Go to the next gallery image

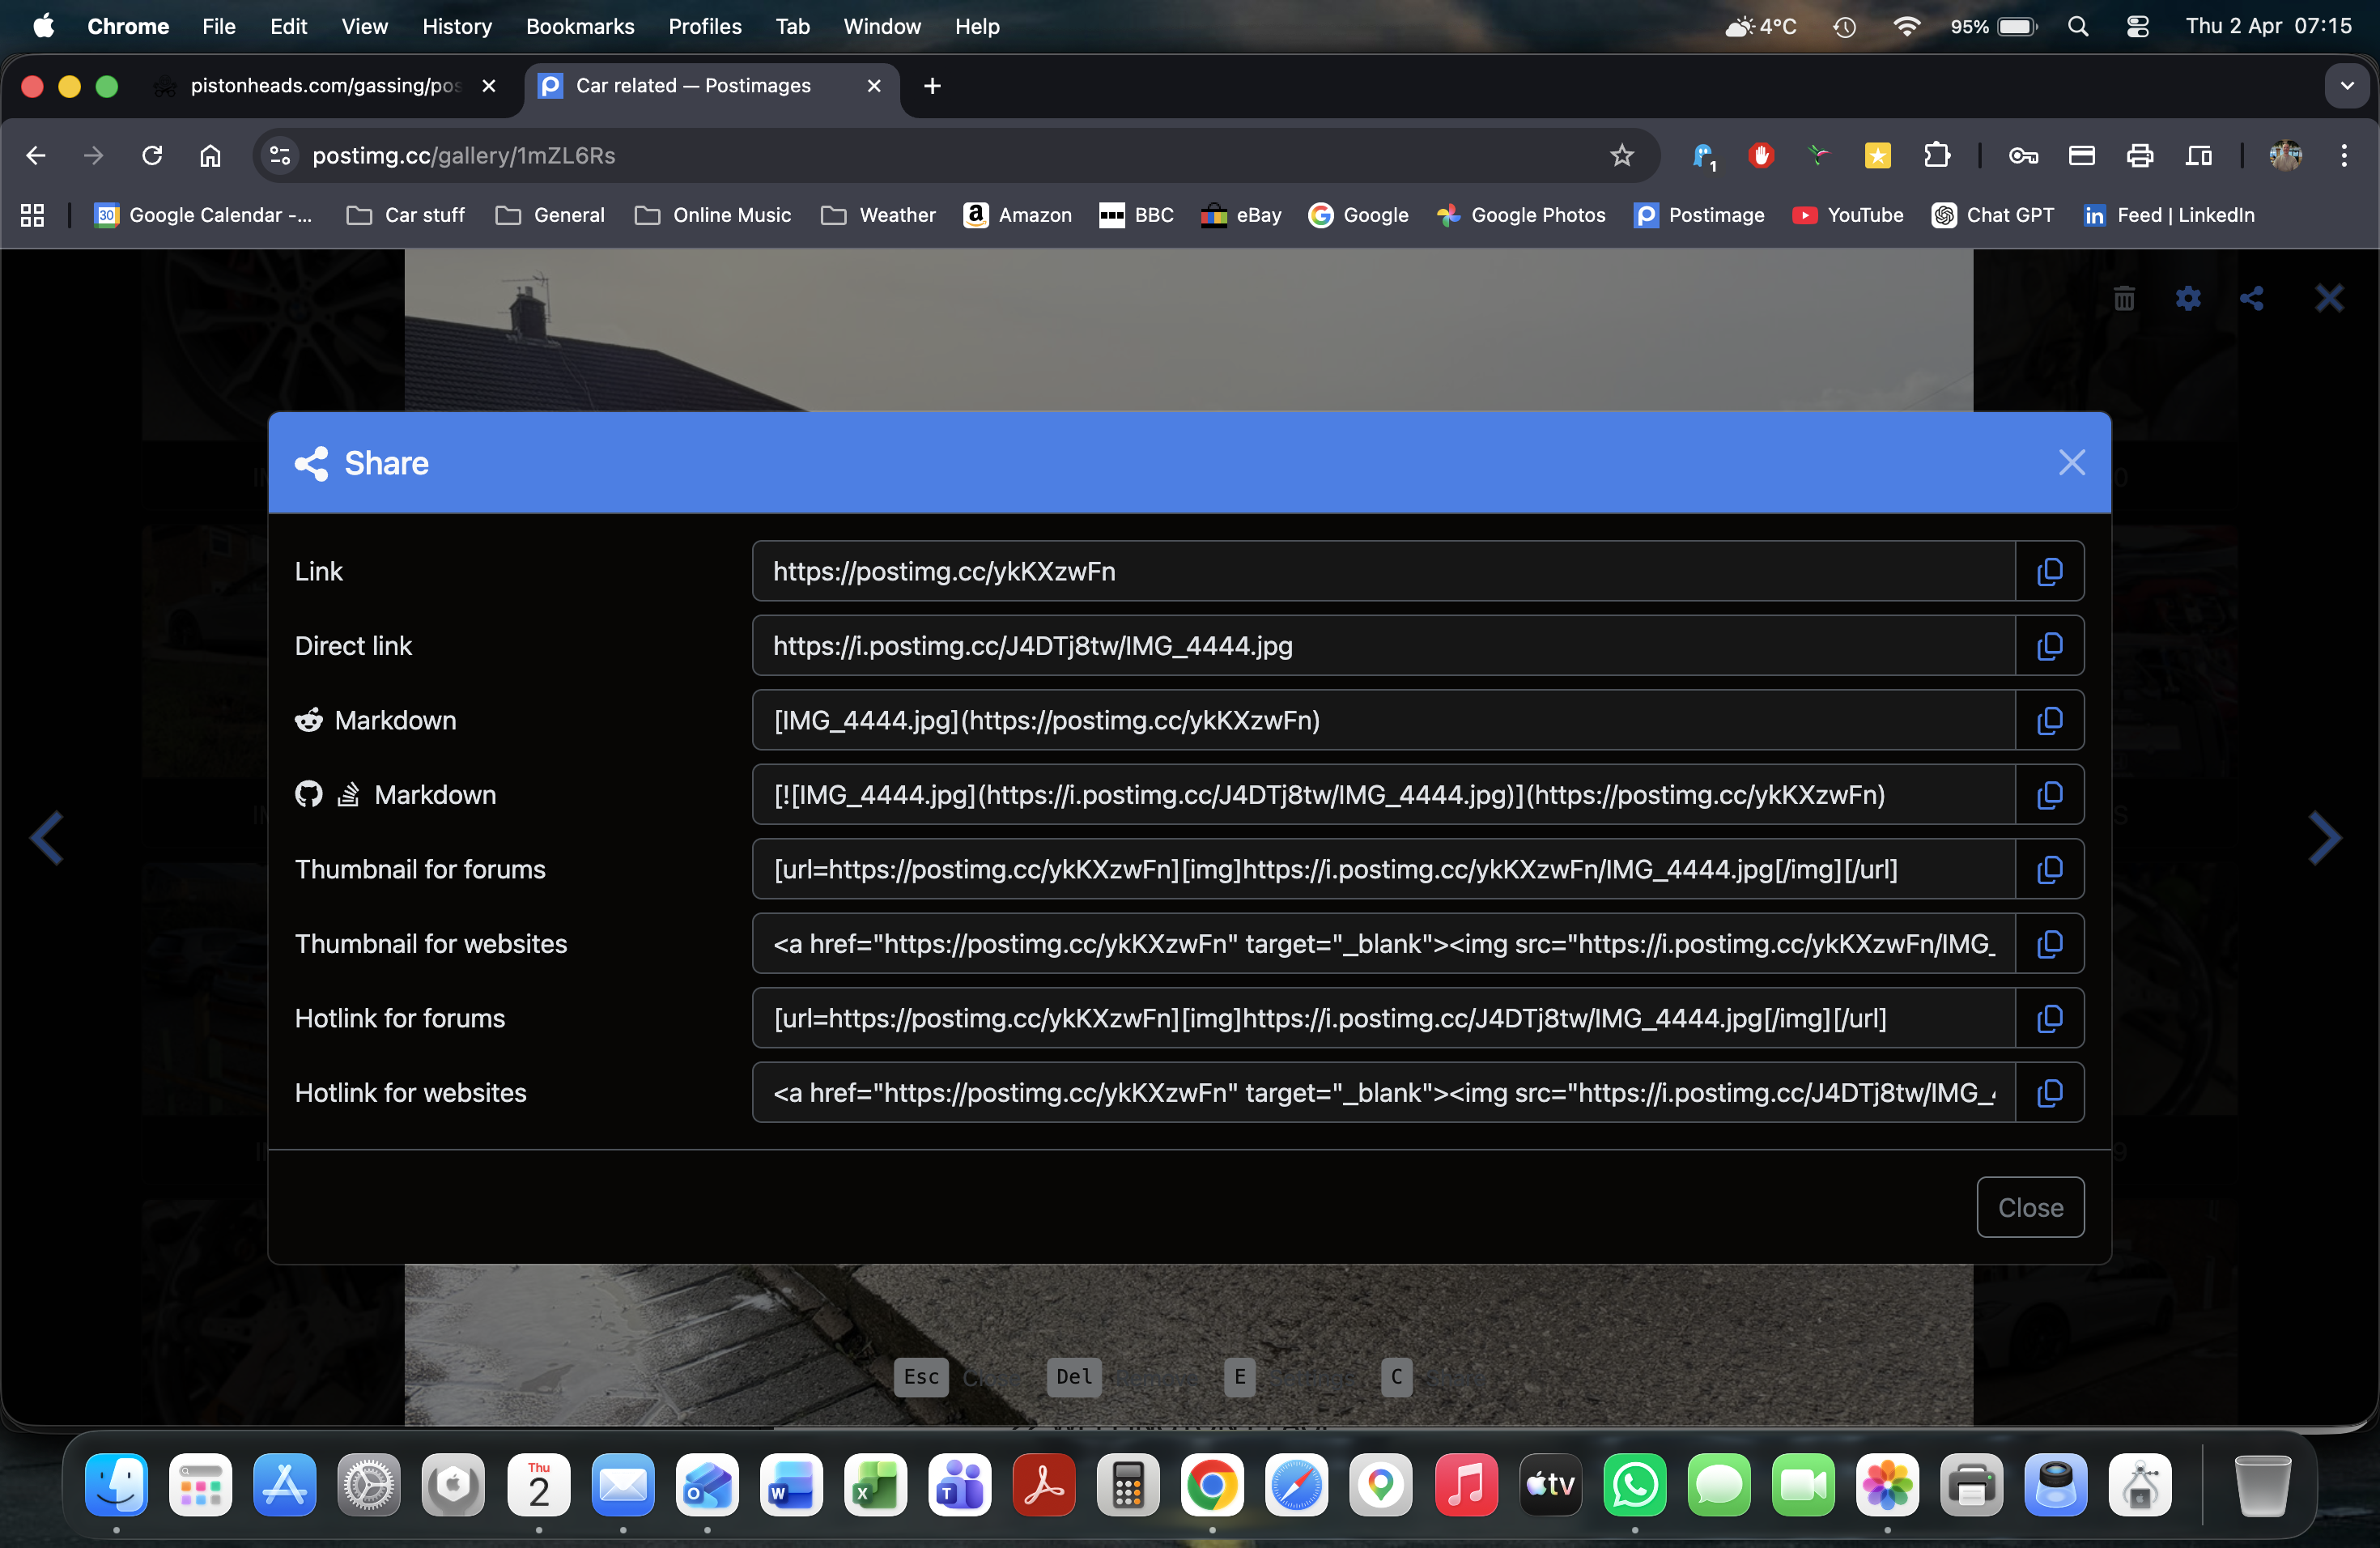click(2324, 838)
